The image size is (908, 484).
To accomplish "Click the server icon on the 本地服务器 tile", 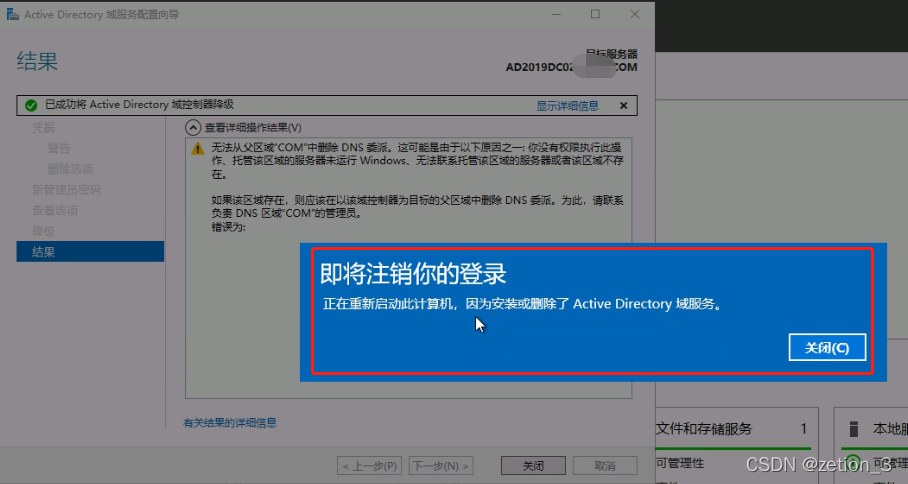I will (854, 429).
